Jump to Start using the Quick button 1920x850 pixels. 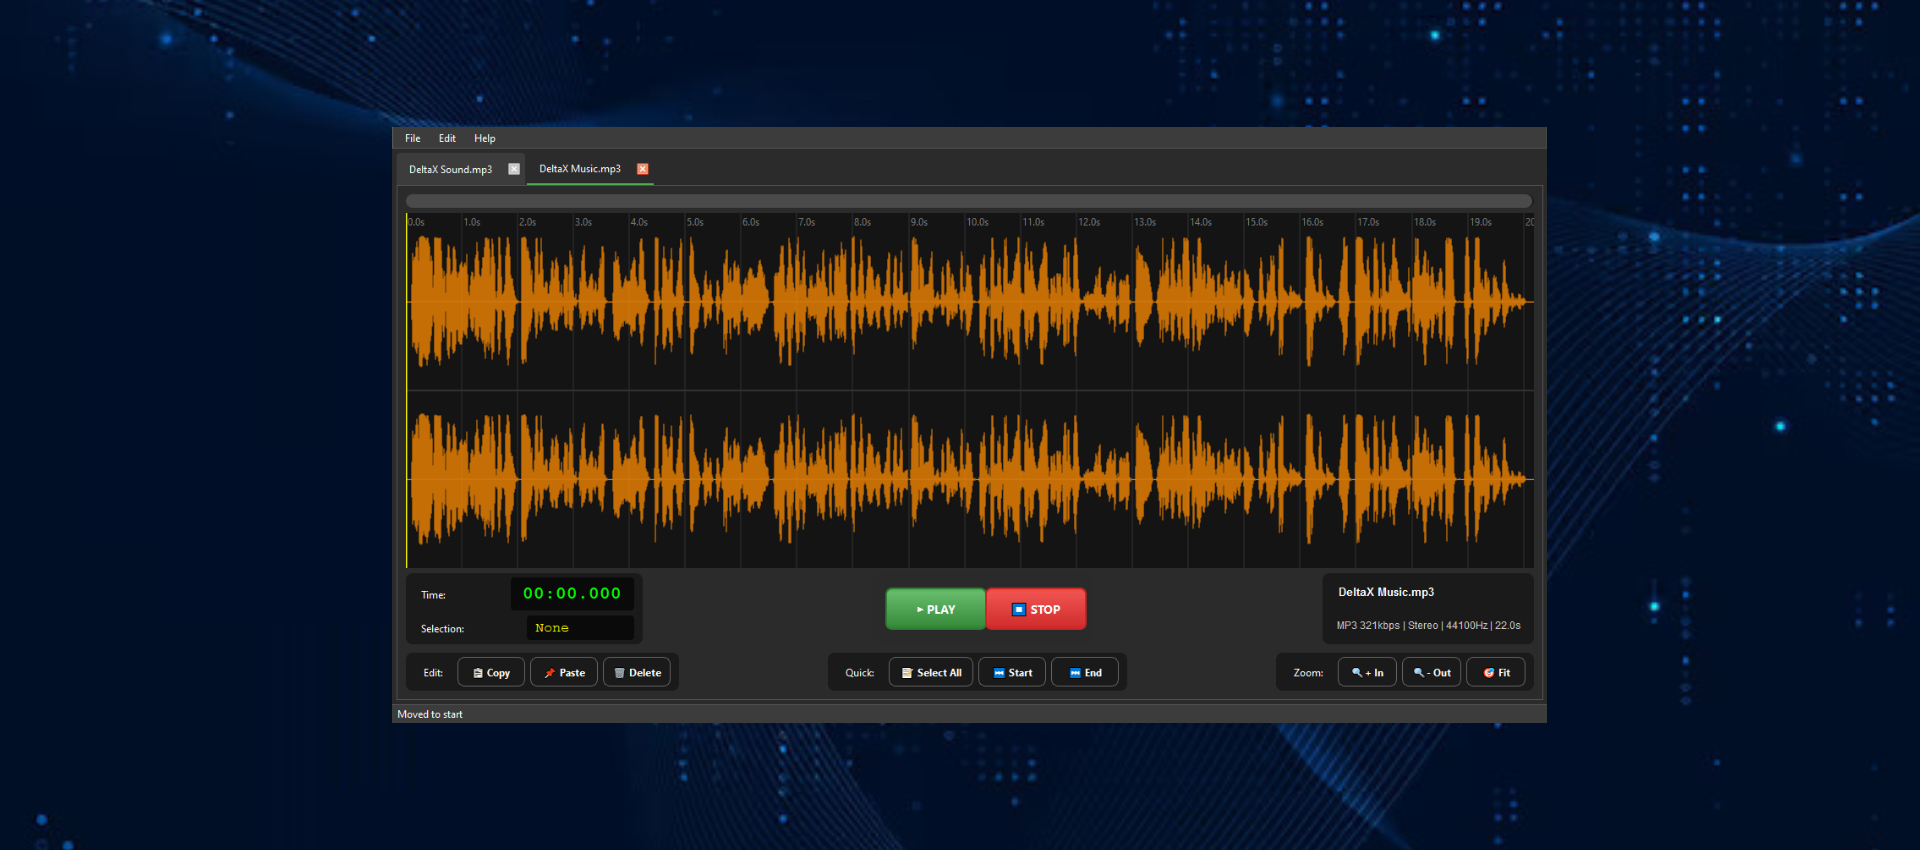pos(1012,673)
